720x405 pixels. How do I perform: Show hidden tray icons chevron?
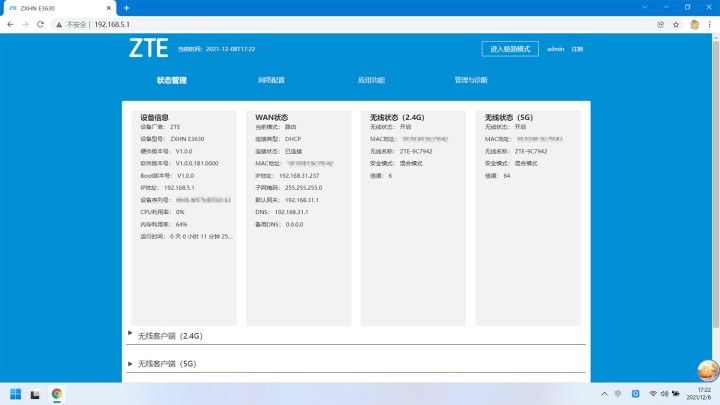click(604, 394)
